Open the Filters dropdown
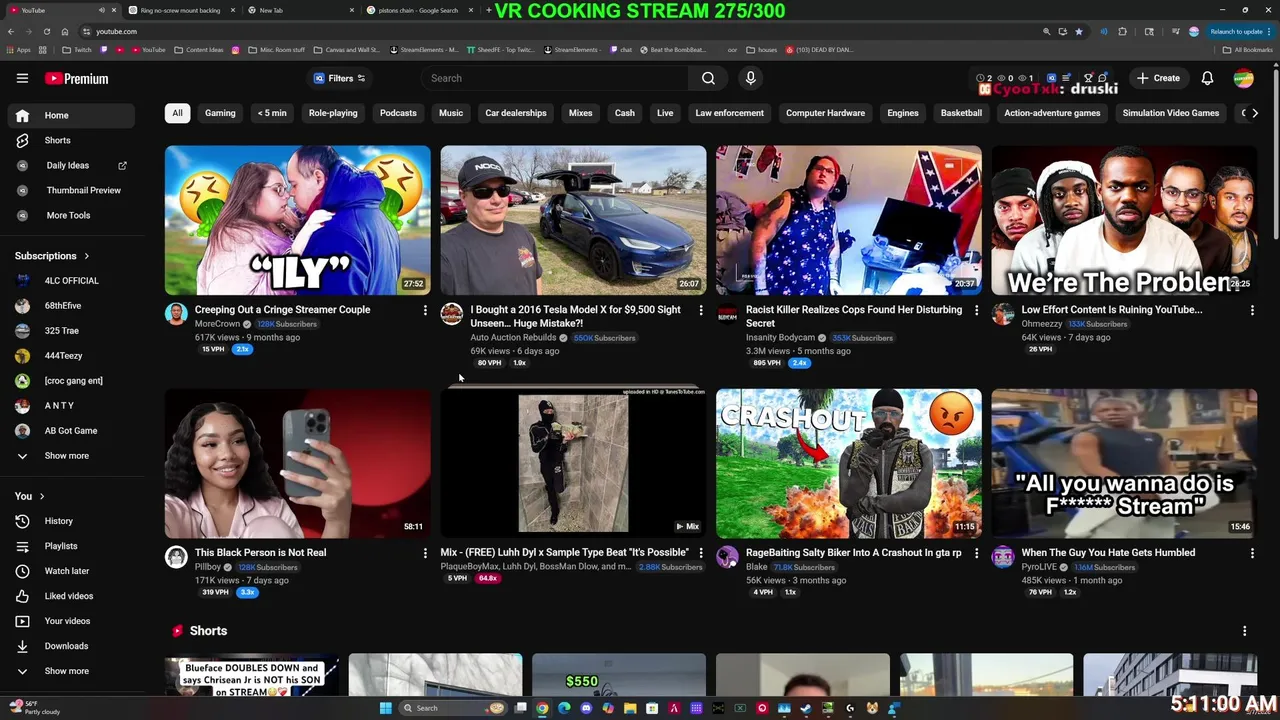This screenshot has width=1280, height=720. coord(340,78)
